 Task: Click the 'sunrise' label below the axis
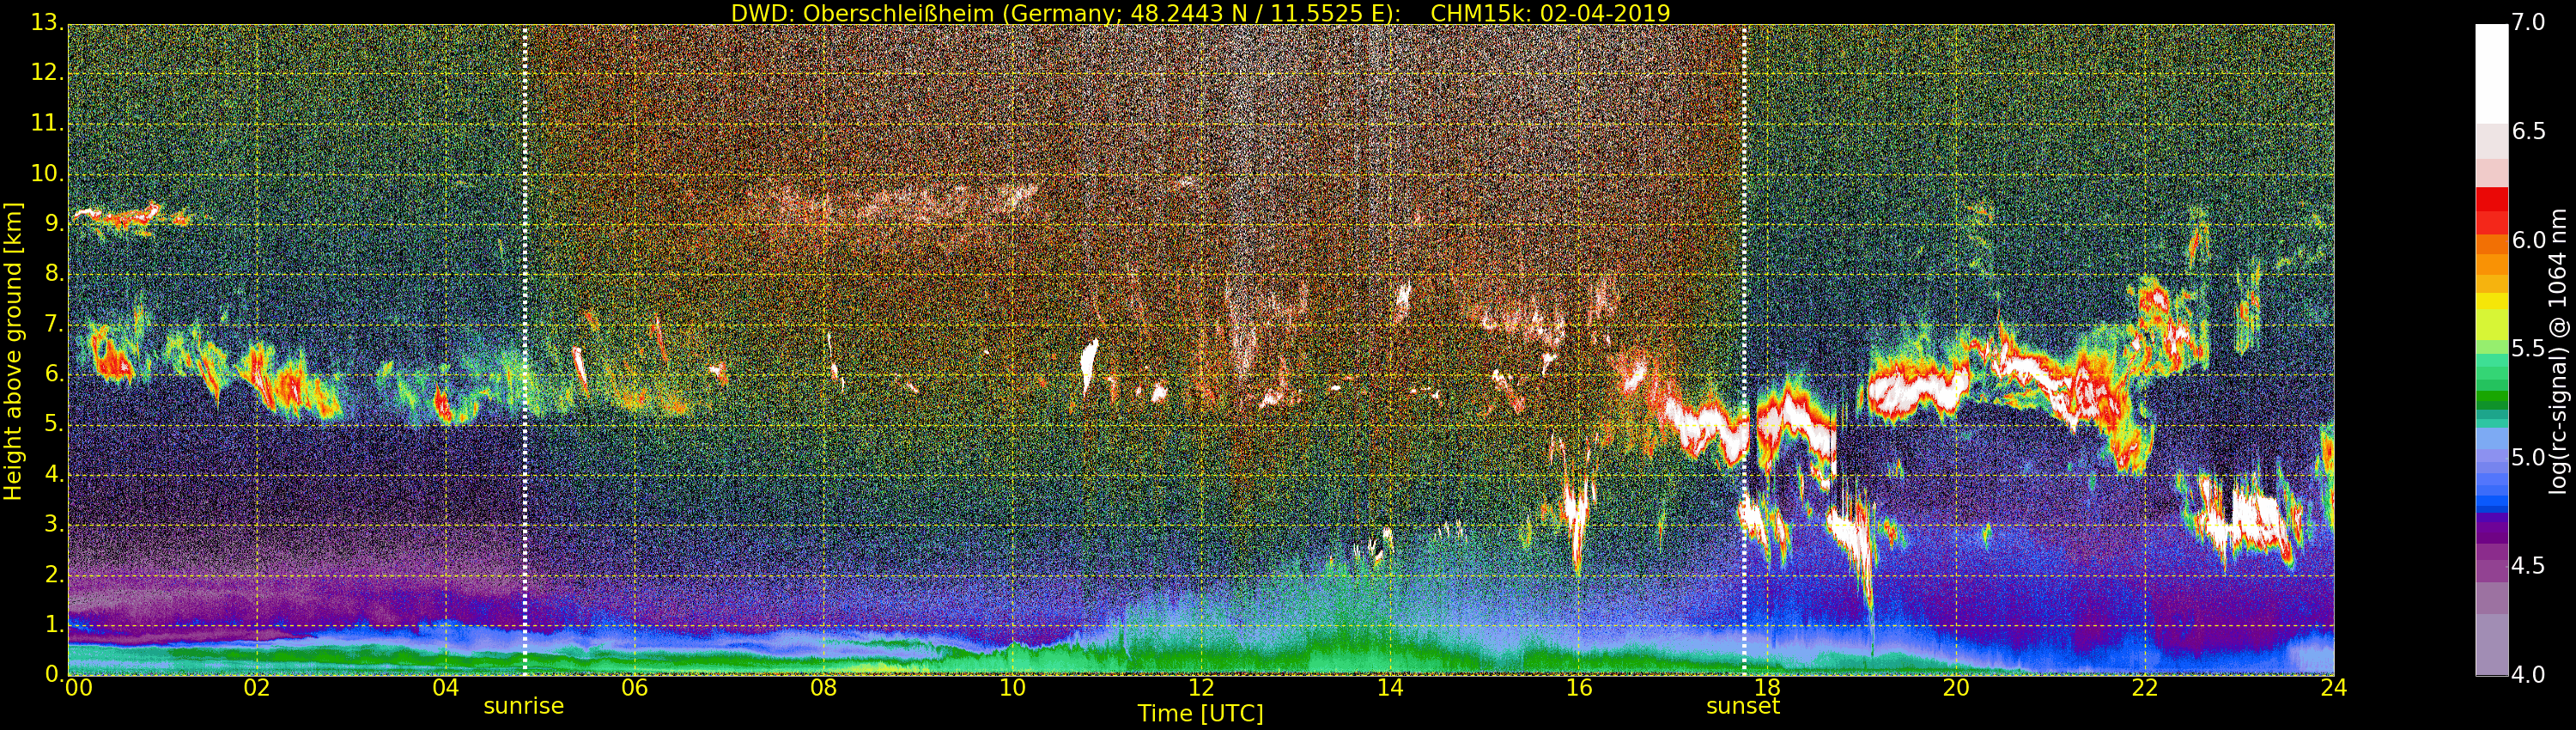point(523,706)
